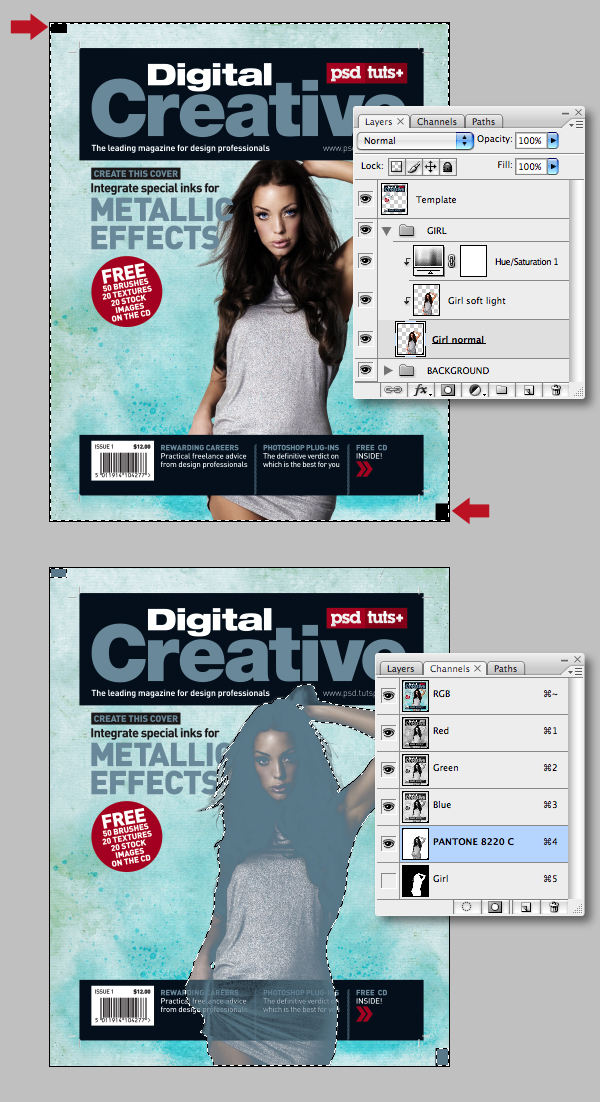
Task: Click Link layers icon in Layers panel
Action: pos(392,390)
